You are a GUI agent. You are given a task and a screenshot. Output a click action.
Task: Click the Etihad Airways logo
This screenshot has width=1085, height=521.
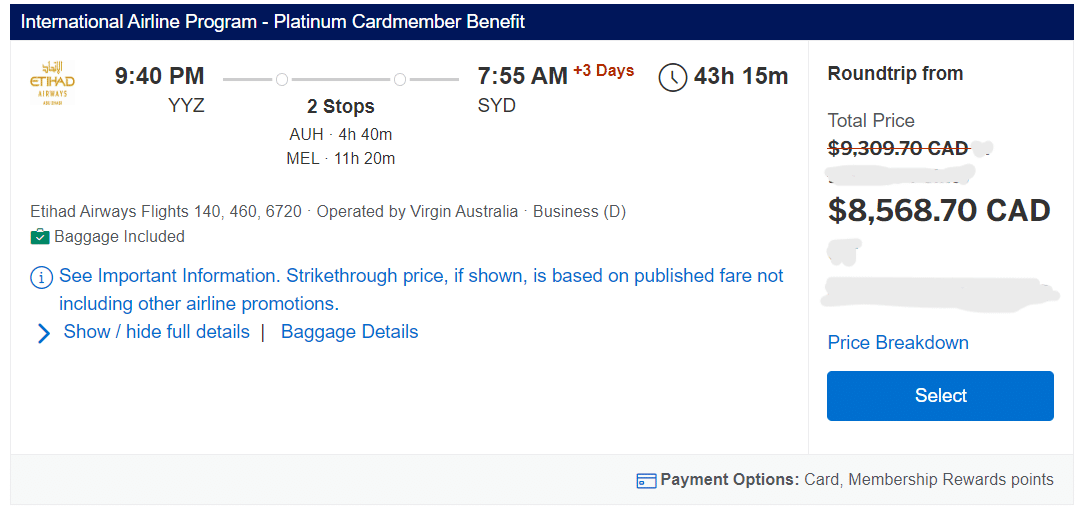pyautogui.click(x=53, y=82)
